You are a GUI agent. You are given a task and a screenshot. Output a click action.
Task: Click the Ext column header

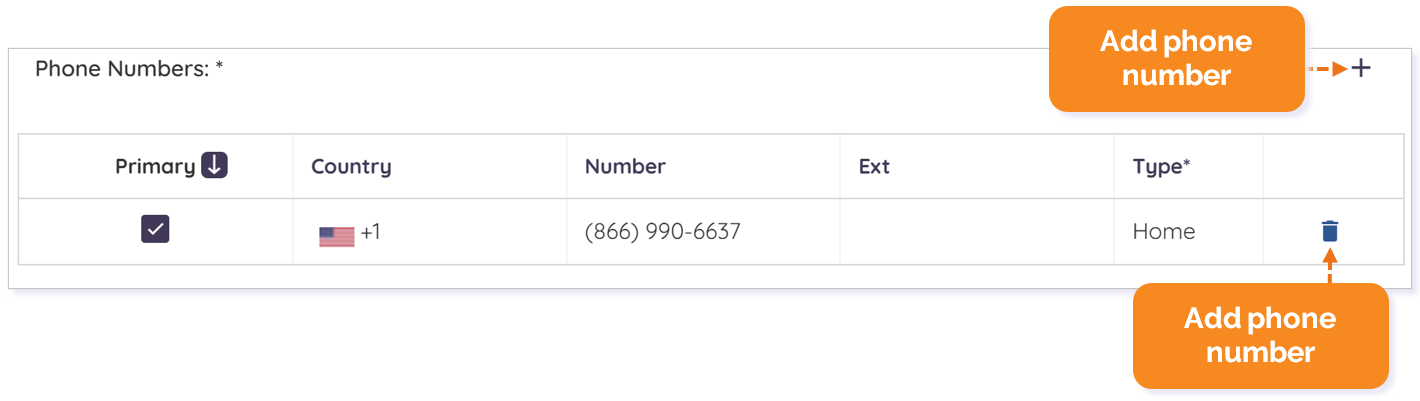874,166
